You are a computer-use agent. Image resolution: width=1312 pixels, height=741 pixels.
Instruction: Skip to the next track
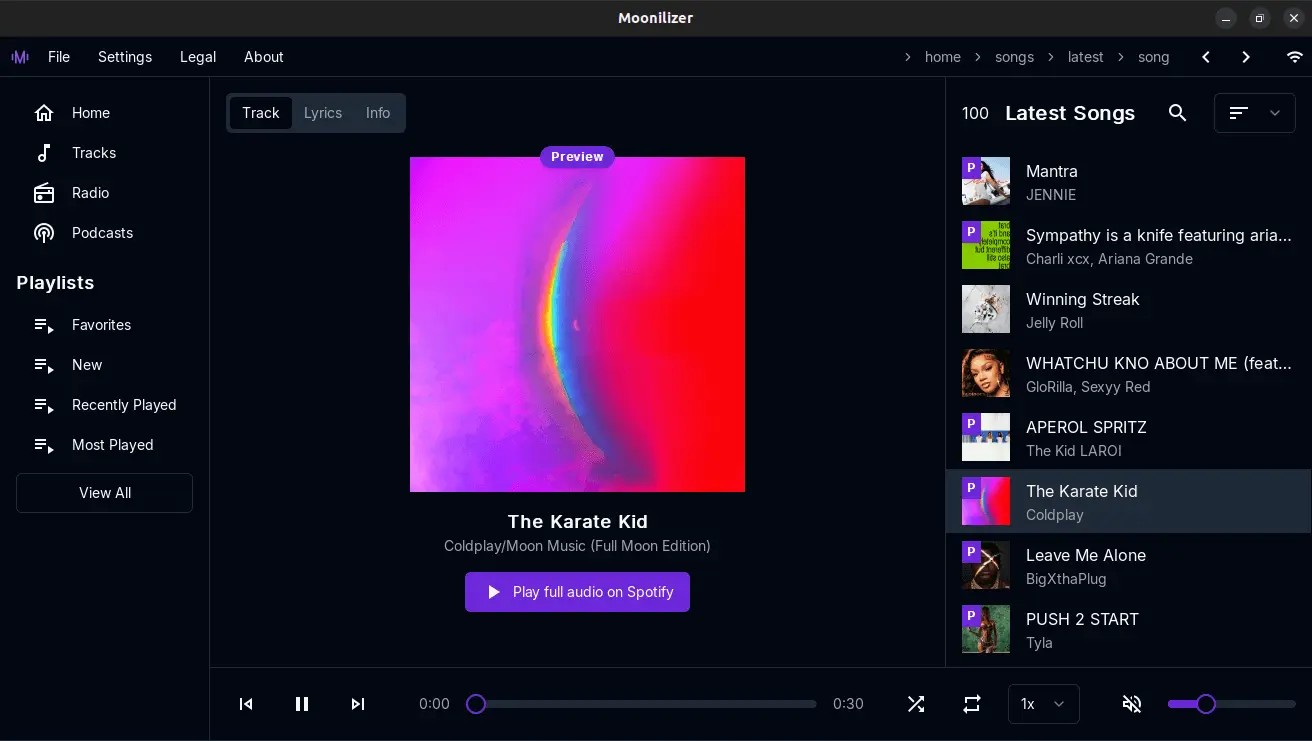(x=358, y=704)
